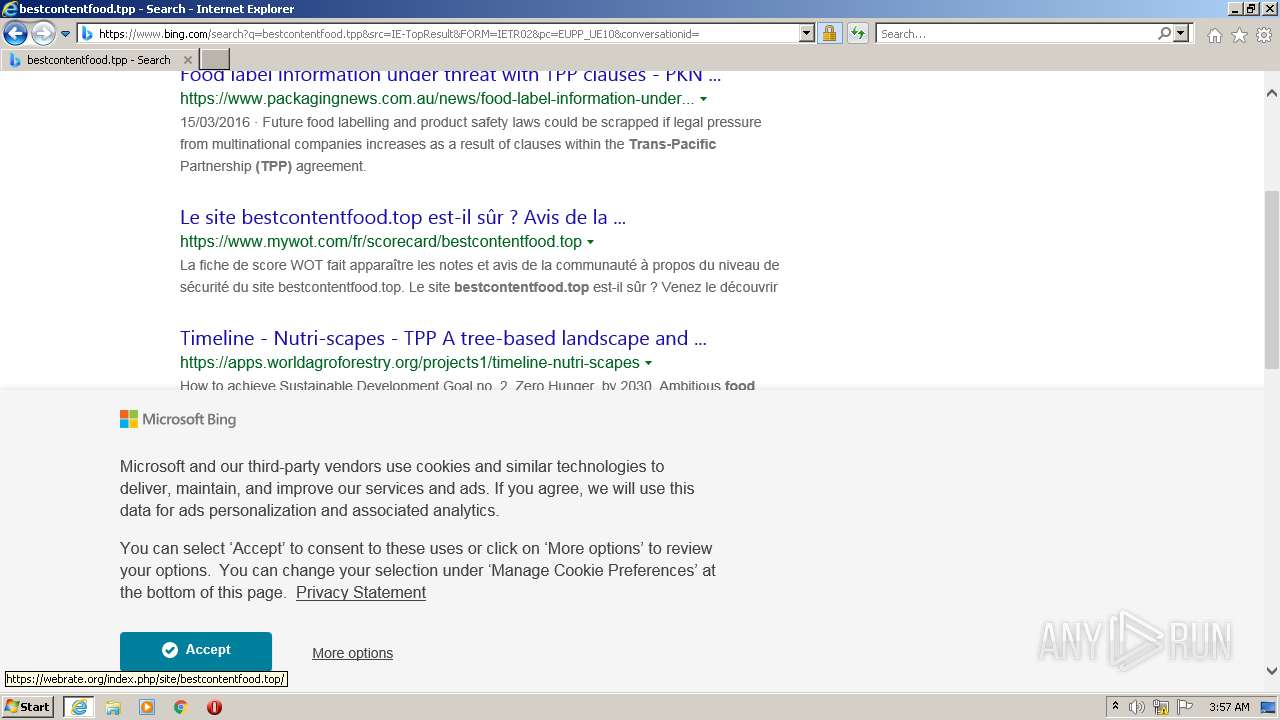Open Google Chrome from the taskbar
Viewport: 1280px width, 720px height.
pyautogui.click(x=181, y=707)
